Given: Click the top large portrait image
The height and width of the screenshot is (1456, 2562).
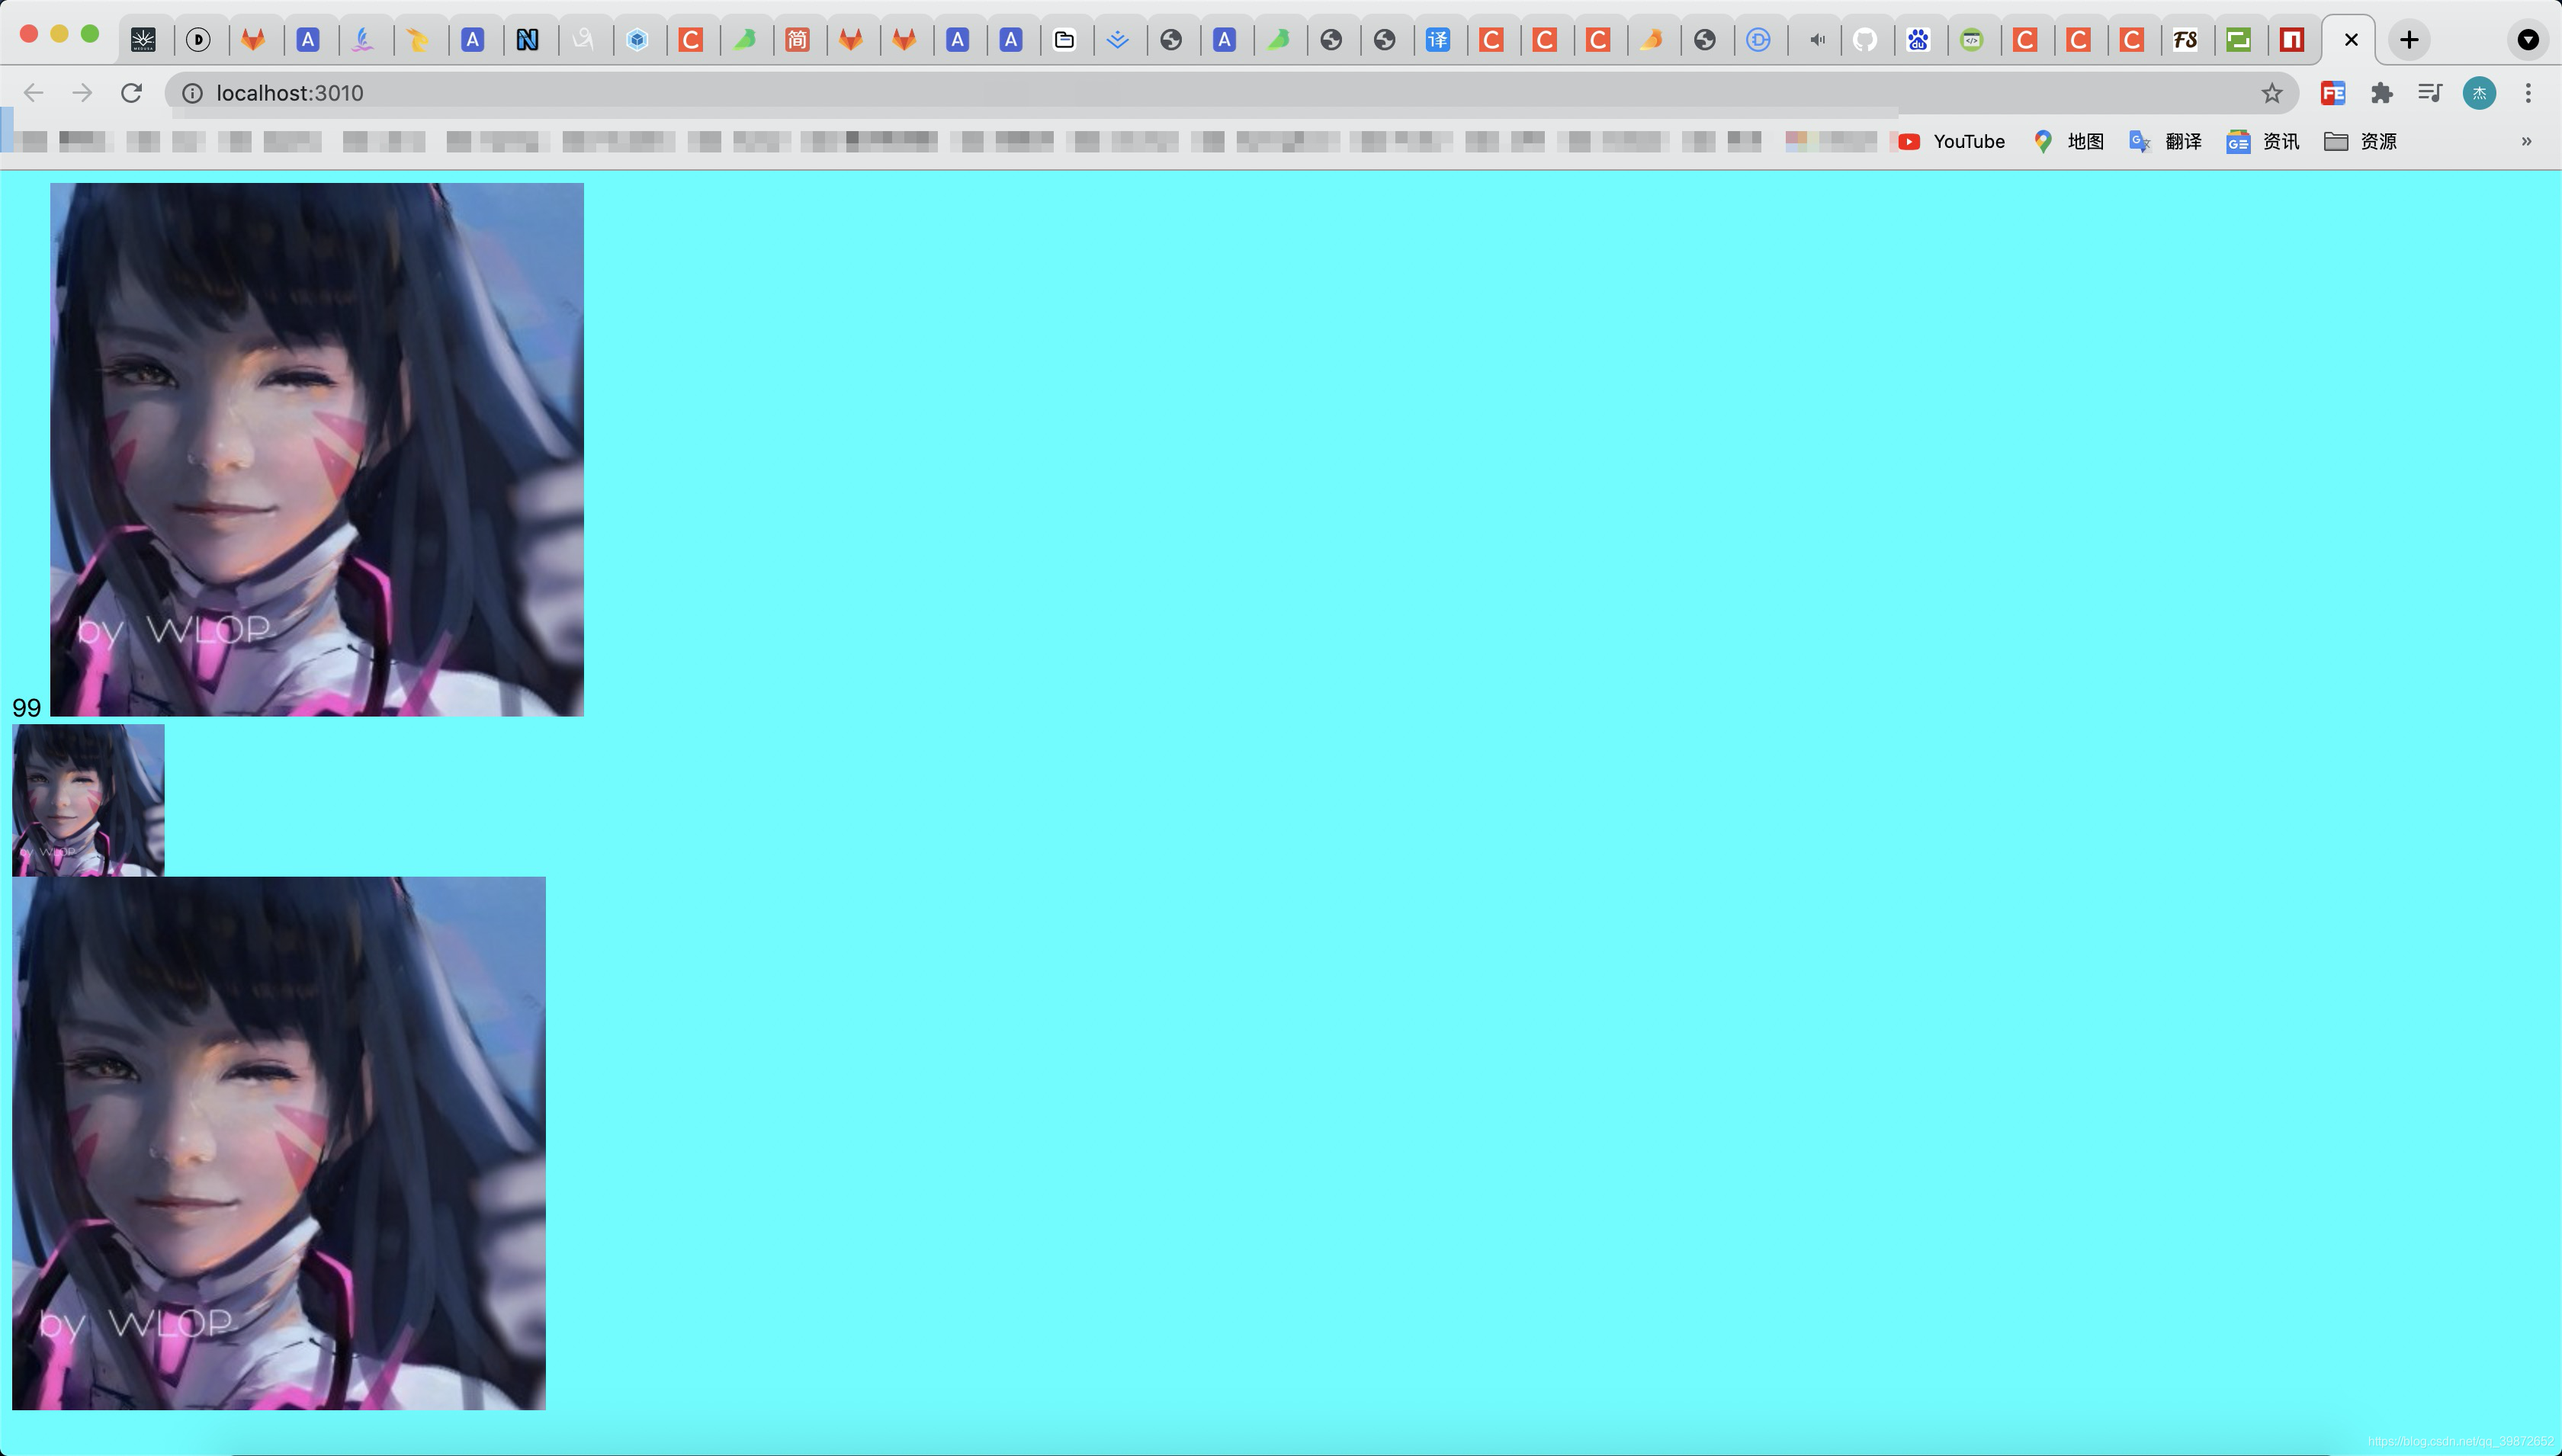Looking at the screenshot, I should 317,449.
